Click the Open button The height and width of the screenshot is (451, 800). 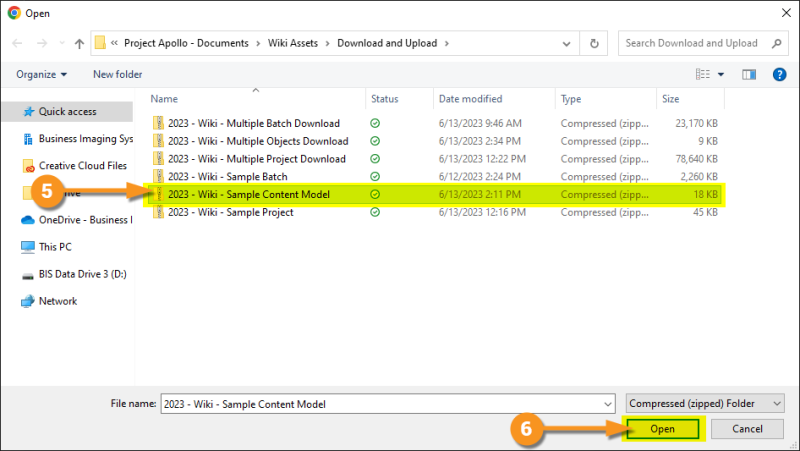coord(663,429)
